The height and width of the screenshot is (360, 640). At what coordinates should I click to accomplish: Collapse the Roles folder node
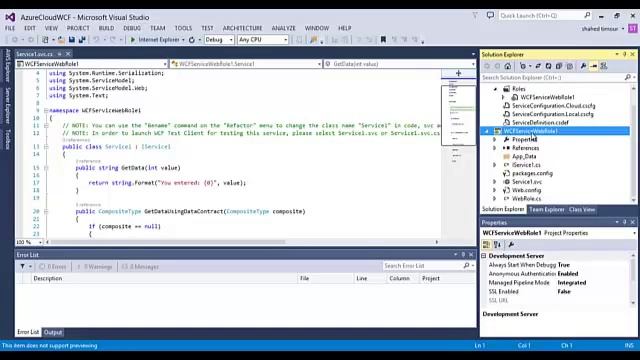(495, 89)
